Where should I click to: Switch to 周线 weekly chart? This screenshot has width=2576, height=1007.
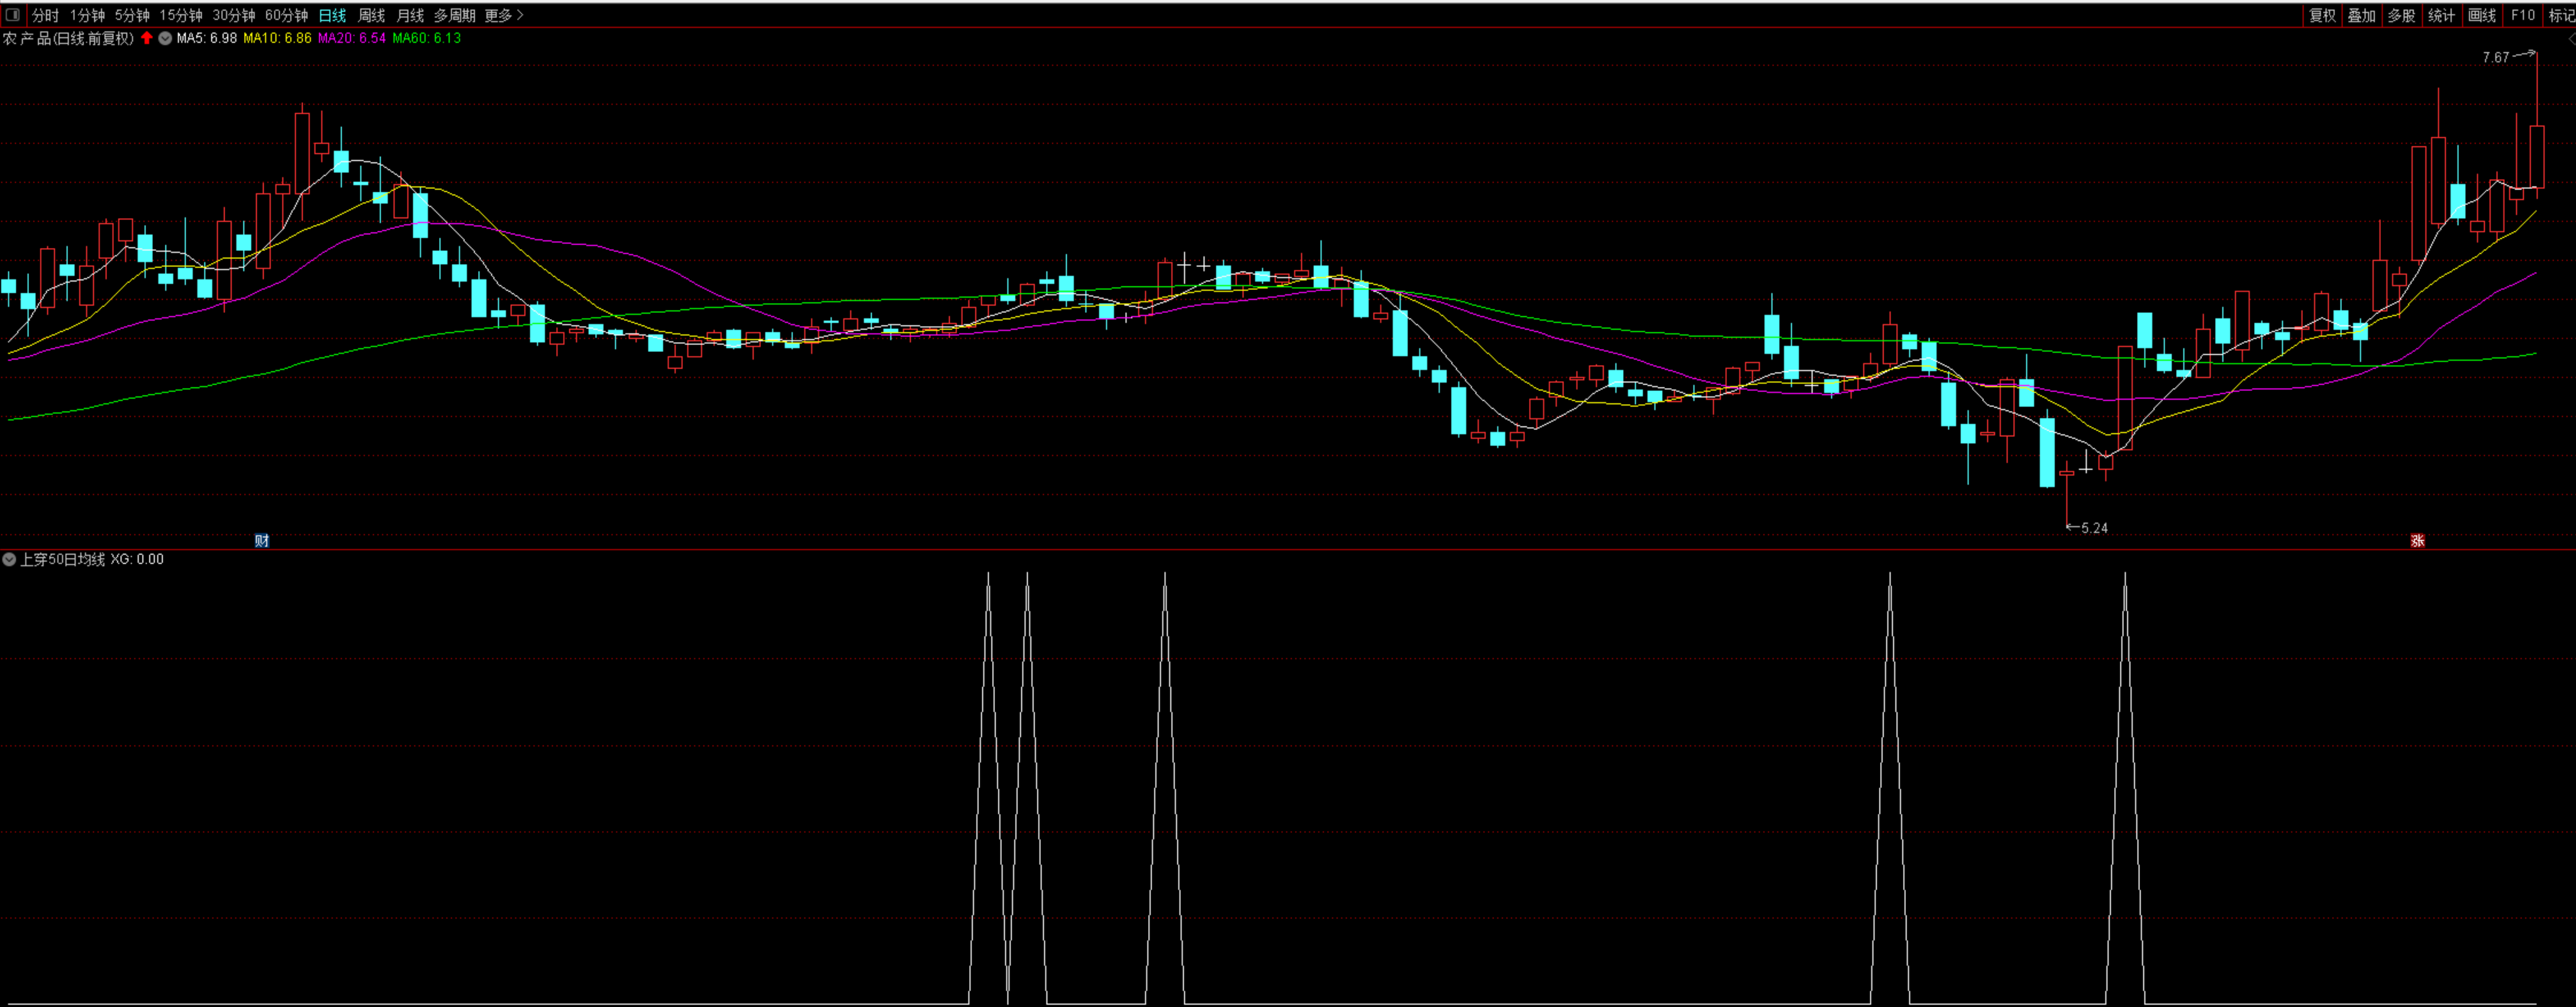[x=371, y=15]
